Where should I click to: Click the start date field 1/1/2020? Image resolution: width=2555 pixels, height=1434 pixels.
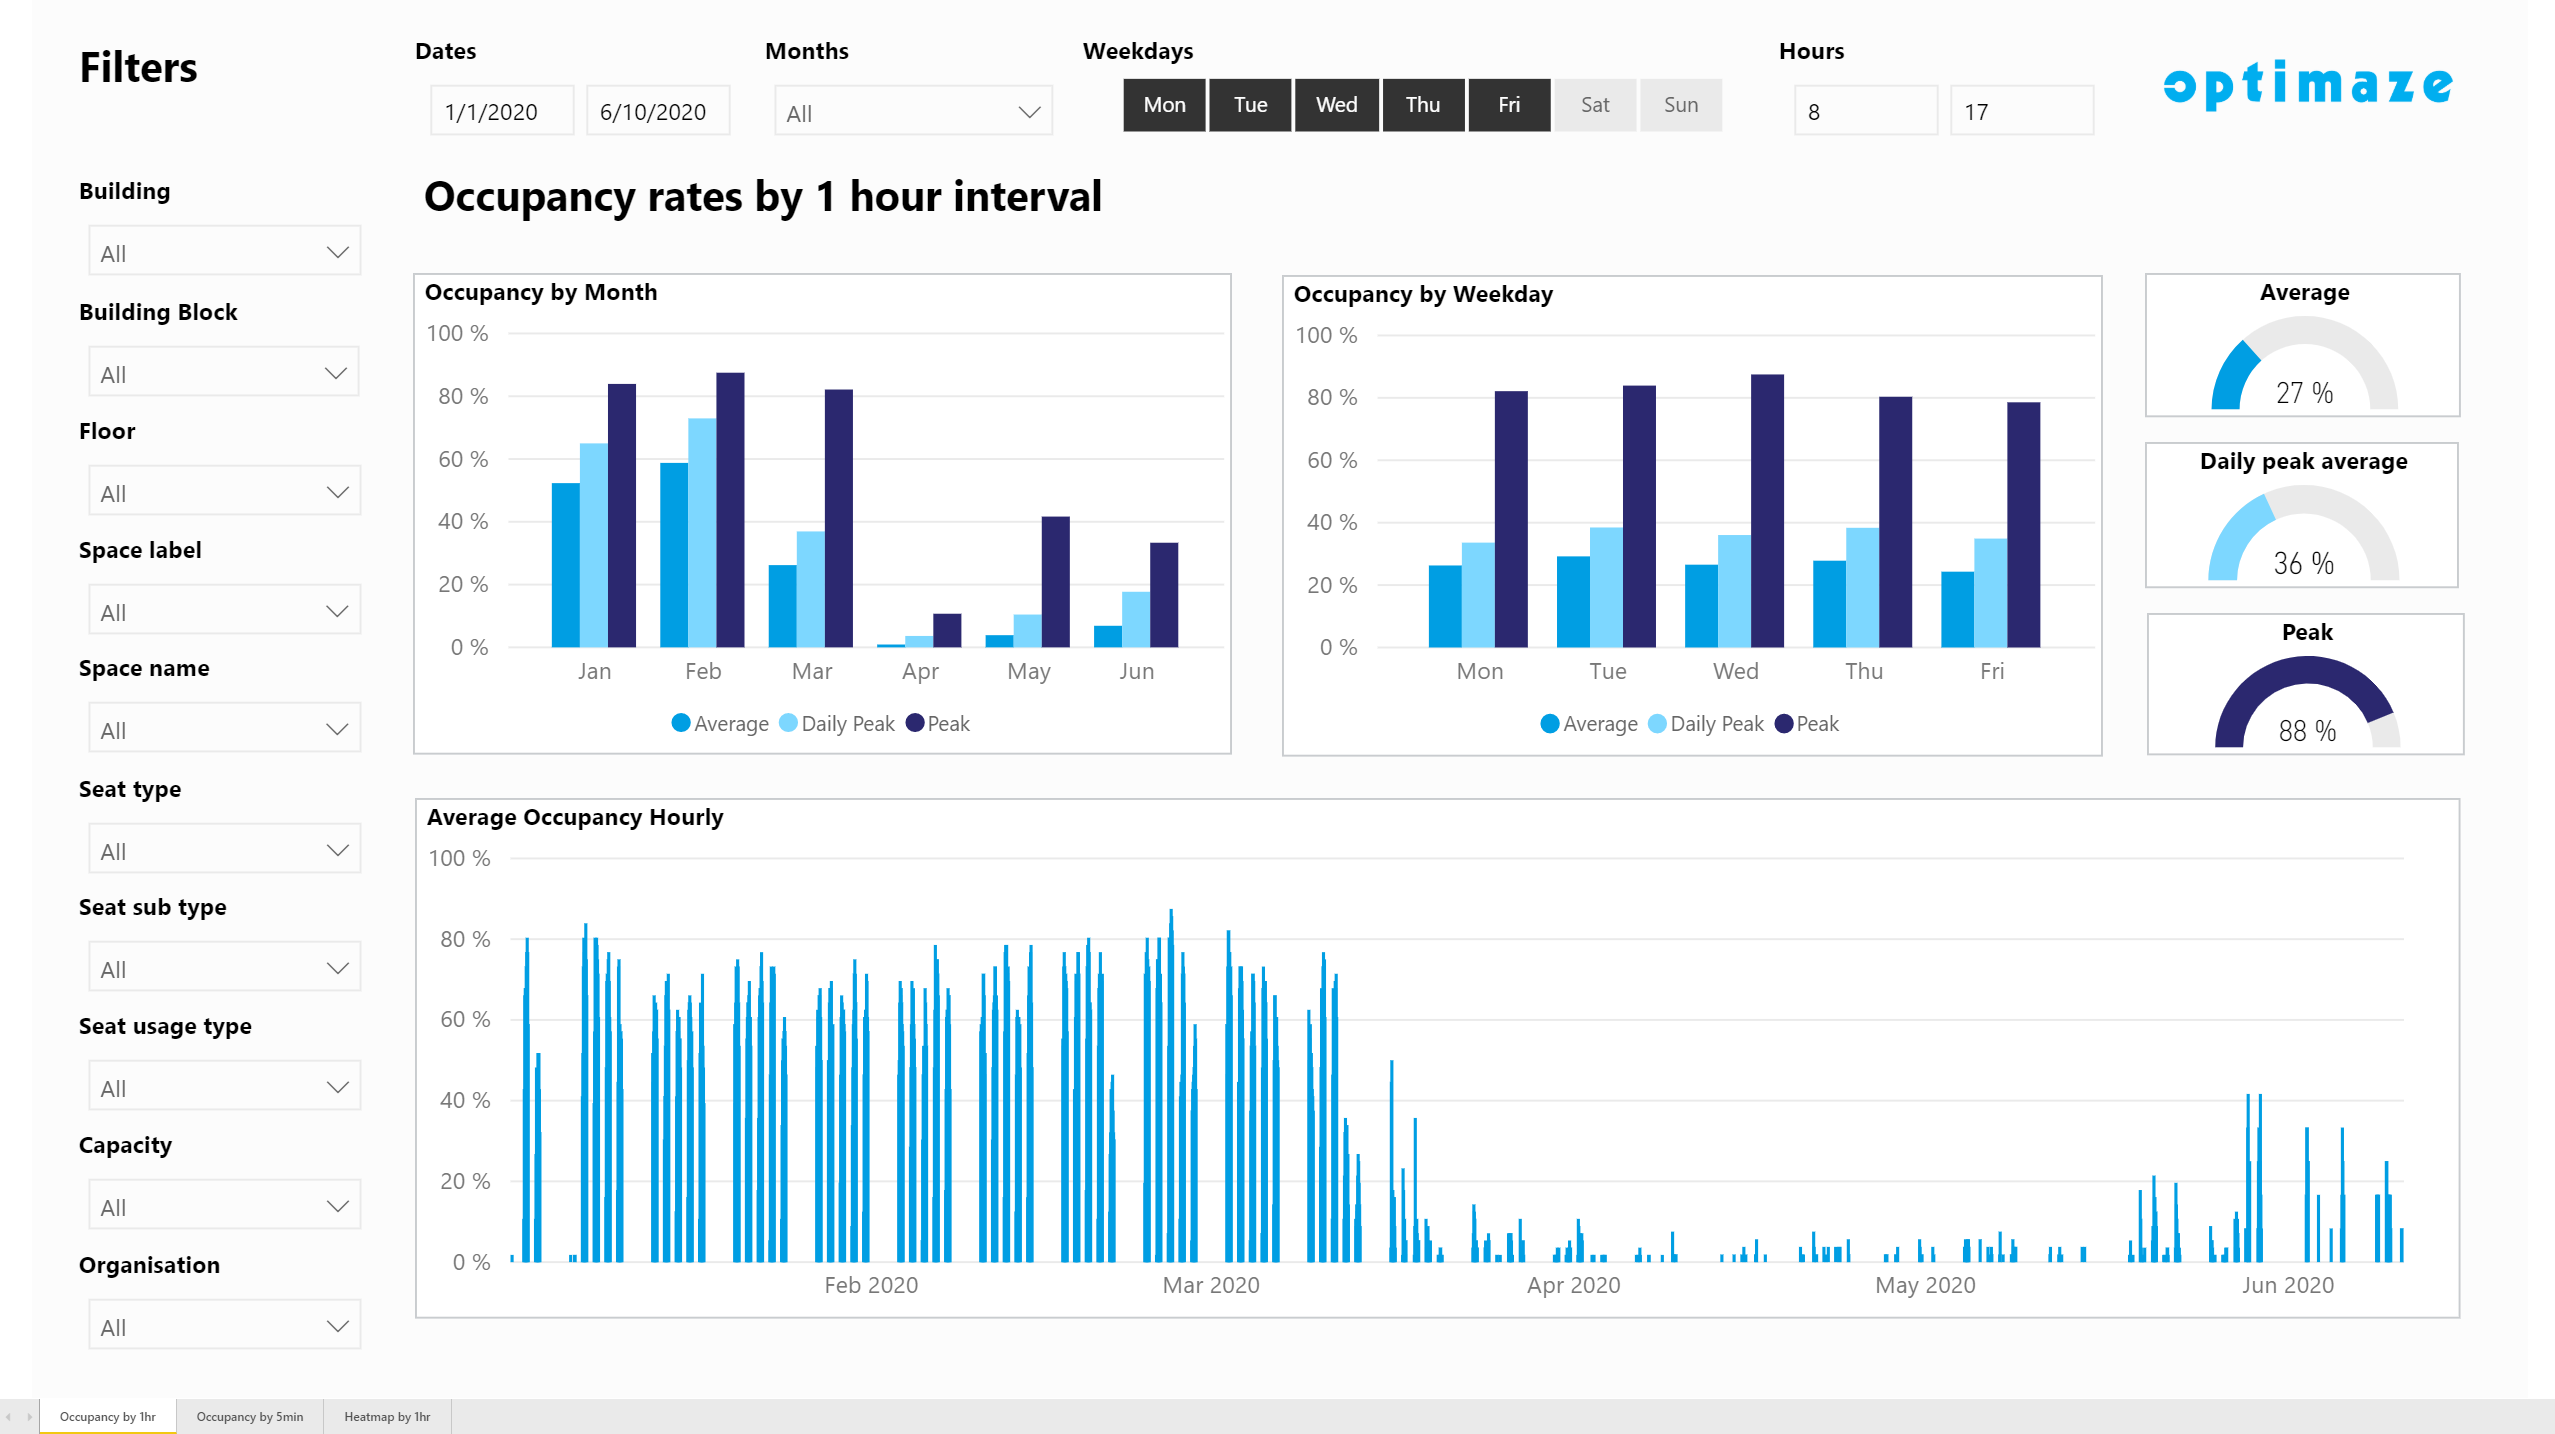coord(501,112)
